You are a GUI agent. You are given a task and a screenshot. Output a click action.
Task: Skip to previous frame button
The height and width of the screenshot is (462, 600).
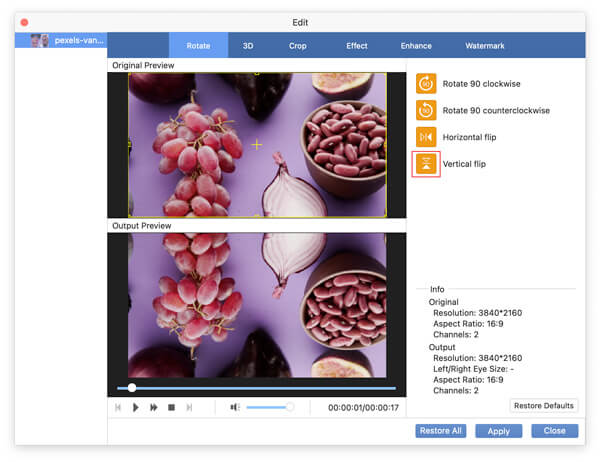pos(119,408)
